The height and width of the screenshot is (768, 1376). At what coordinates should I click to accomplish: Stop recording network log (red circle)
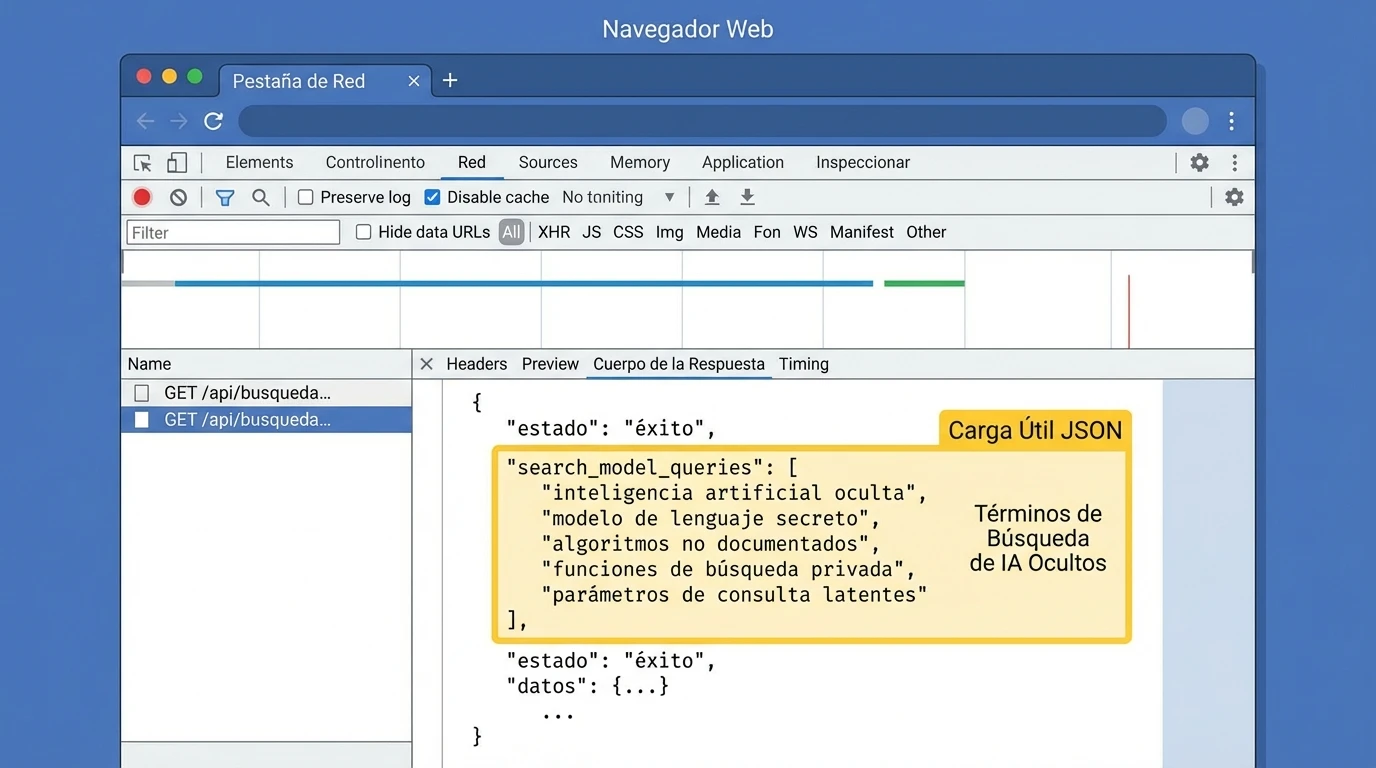pos(141,197)
